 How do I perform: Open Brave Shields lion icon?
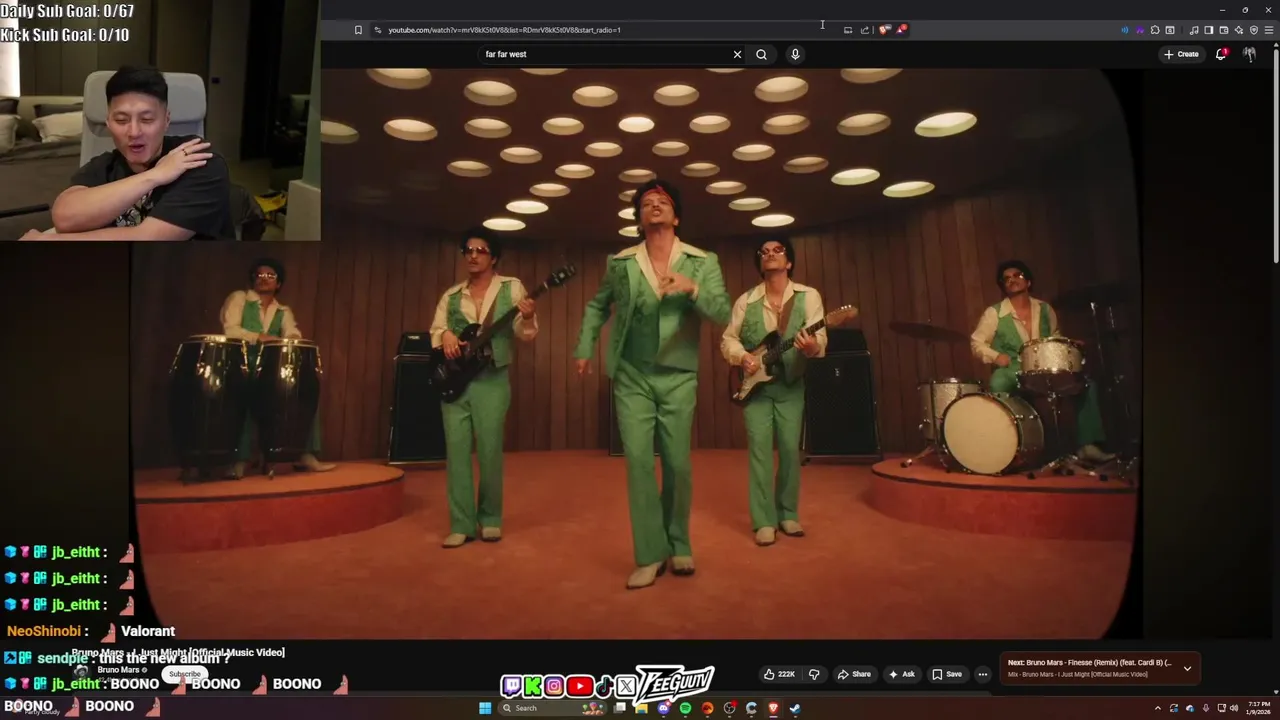(884, 30)
